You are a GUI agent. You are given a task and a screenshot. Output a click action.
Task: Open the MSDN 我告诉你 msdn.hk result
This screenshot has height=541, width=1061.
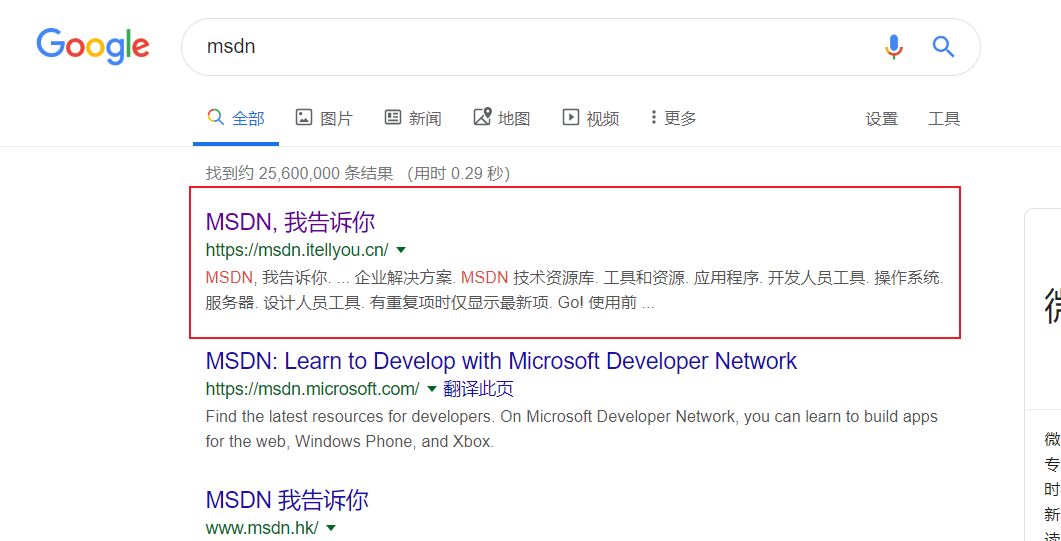(287, 500)
